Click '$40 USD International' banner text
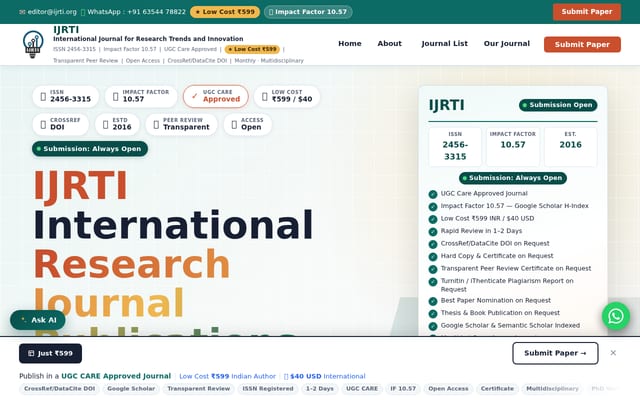 point(324,376)
